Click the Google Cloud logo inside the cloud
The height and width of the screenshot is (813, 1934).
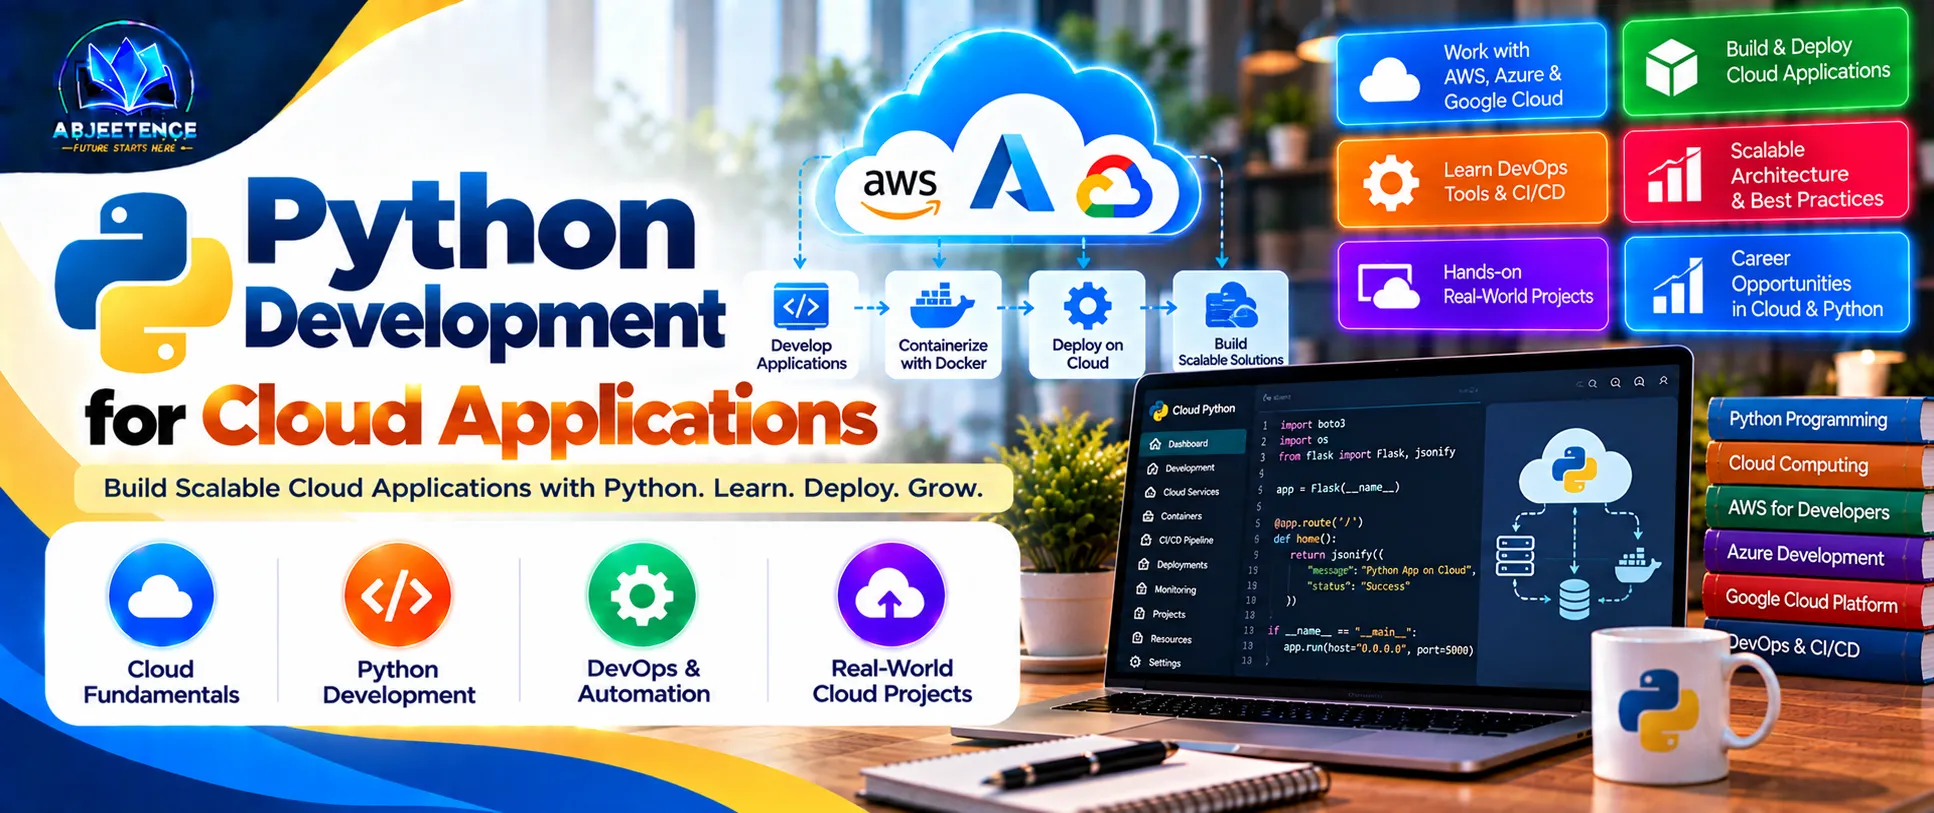tap(1114, 187)
